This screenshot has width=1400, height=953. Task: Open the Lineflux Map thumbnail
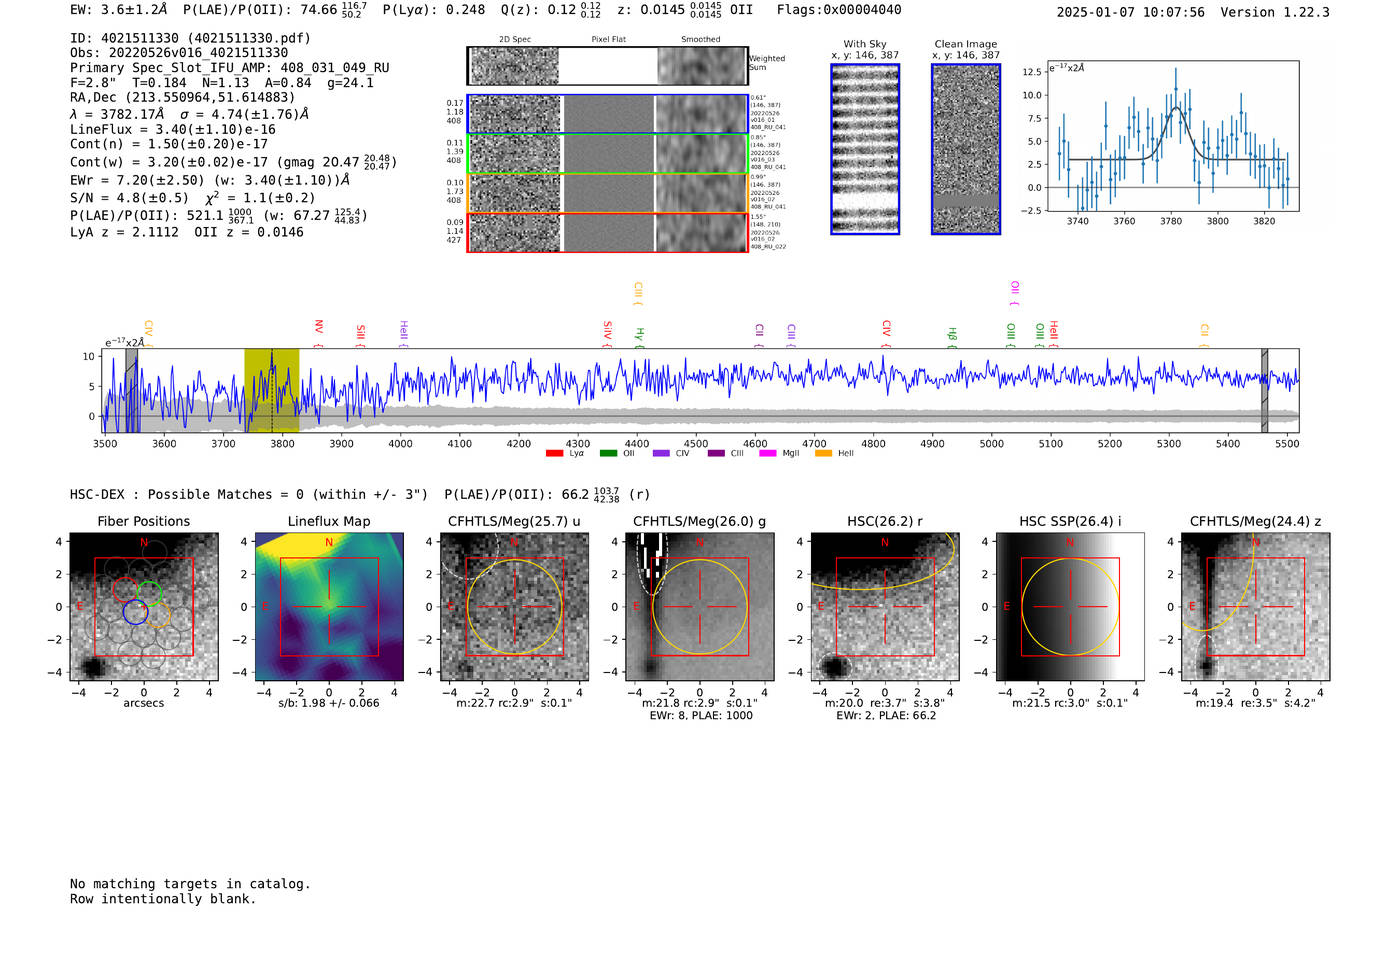pyautogui.click(x=329, y=607)
